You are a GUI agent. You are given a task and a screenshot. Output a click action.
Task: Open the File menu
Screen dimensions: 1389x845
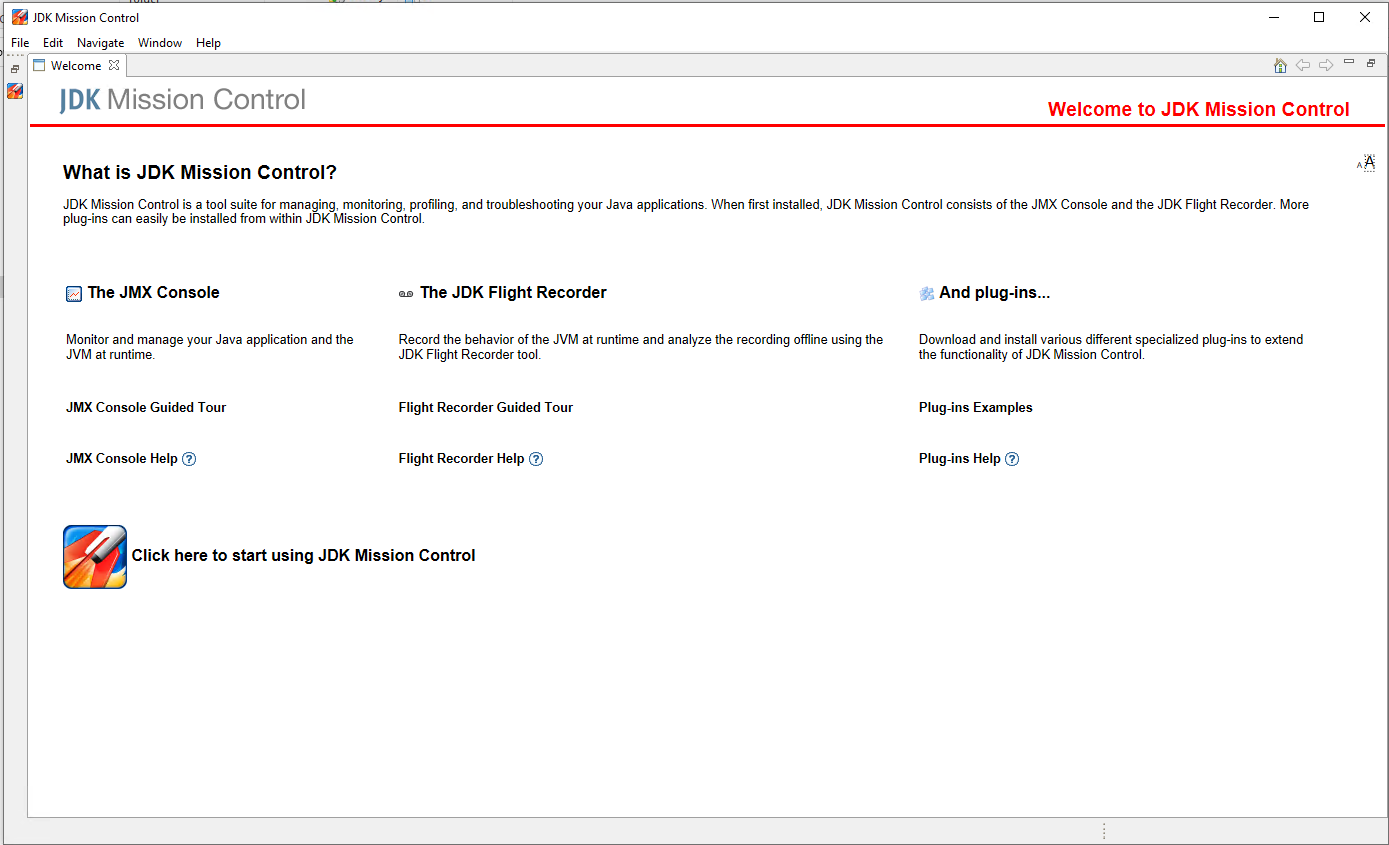click(x=20, y=43)
